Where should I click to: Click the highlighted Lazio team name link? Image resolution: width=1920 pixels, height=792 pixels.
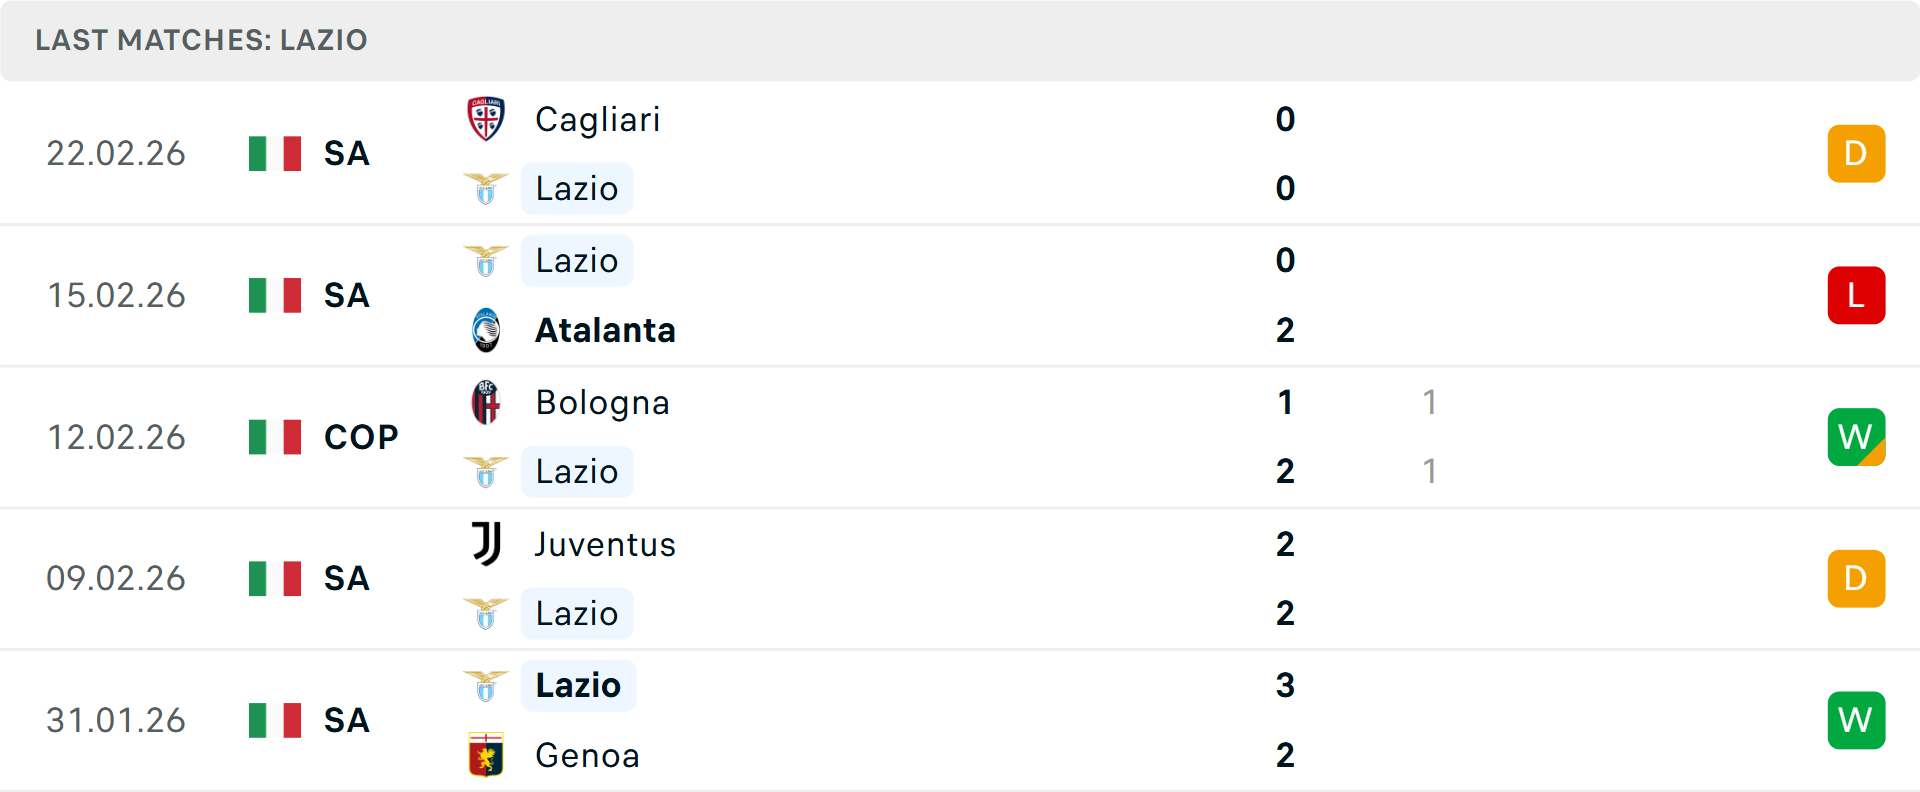(578, 685)
